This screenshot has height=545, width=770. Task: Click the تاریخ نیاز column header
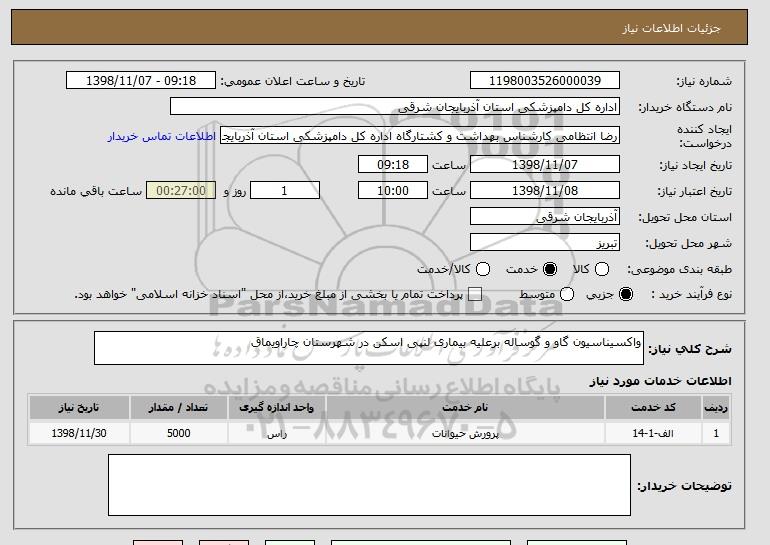(x=79, y=408)
